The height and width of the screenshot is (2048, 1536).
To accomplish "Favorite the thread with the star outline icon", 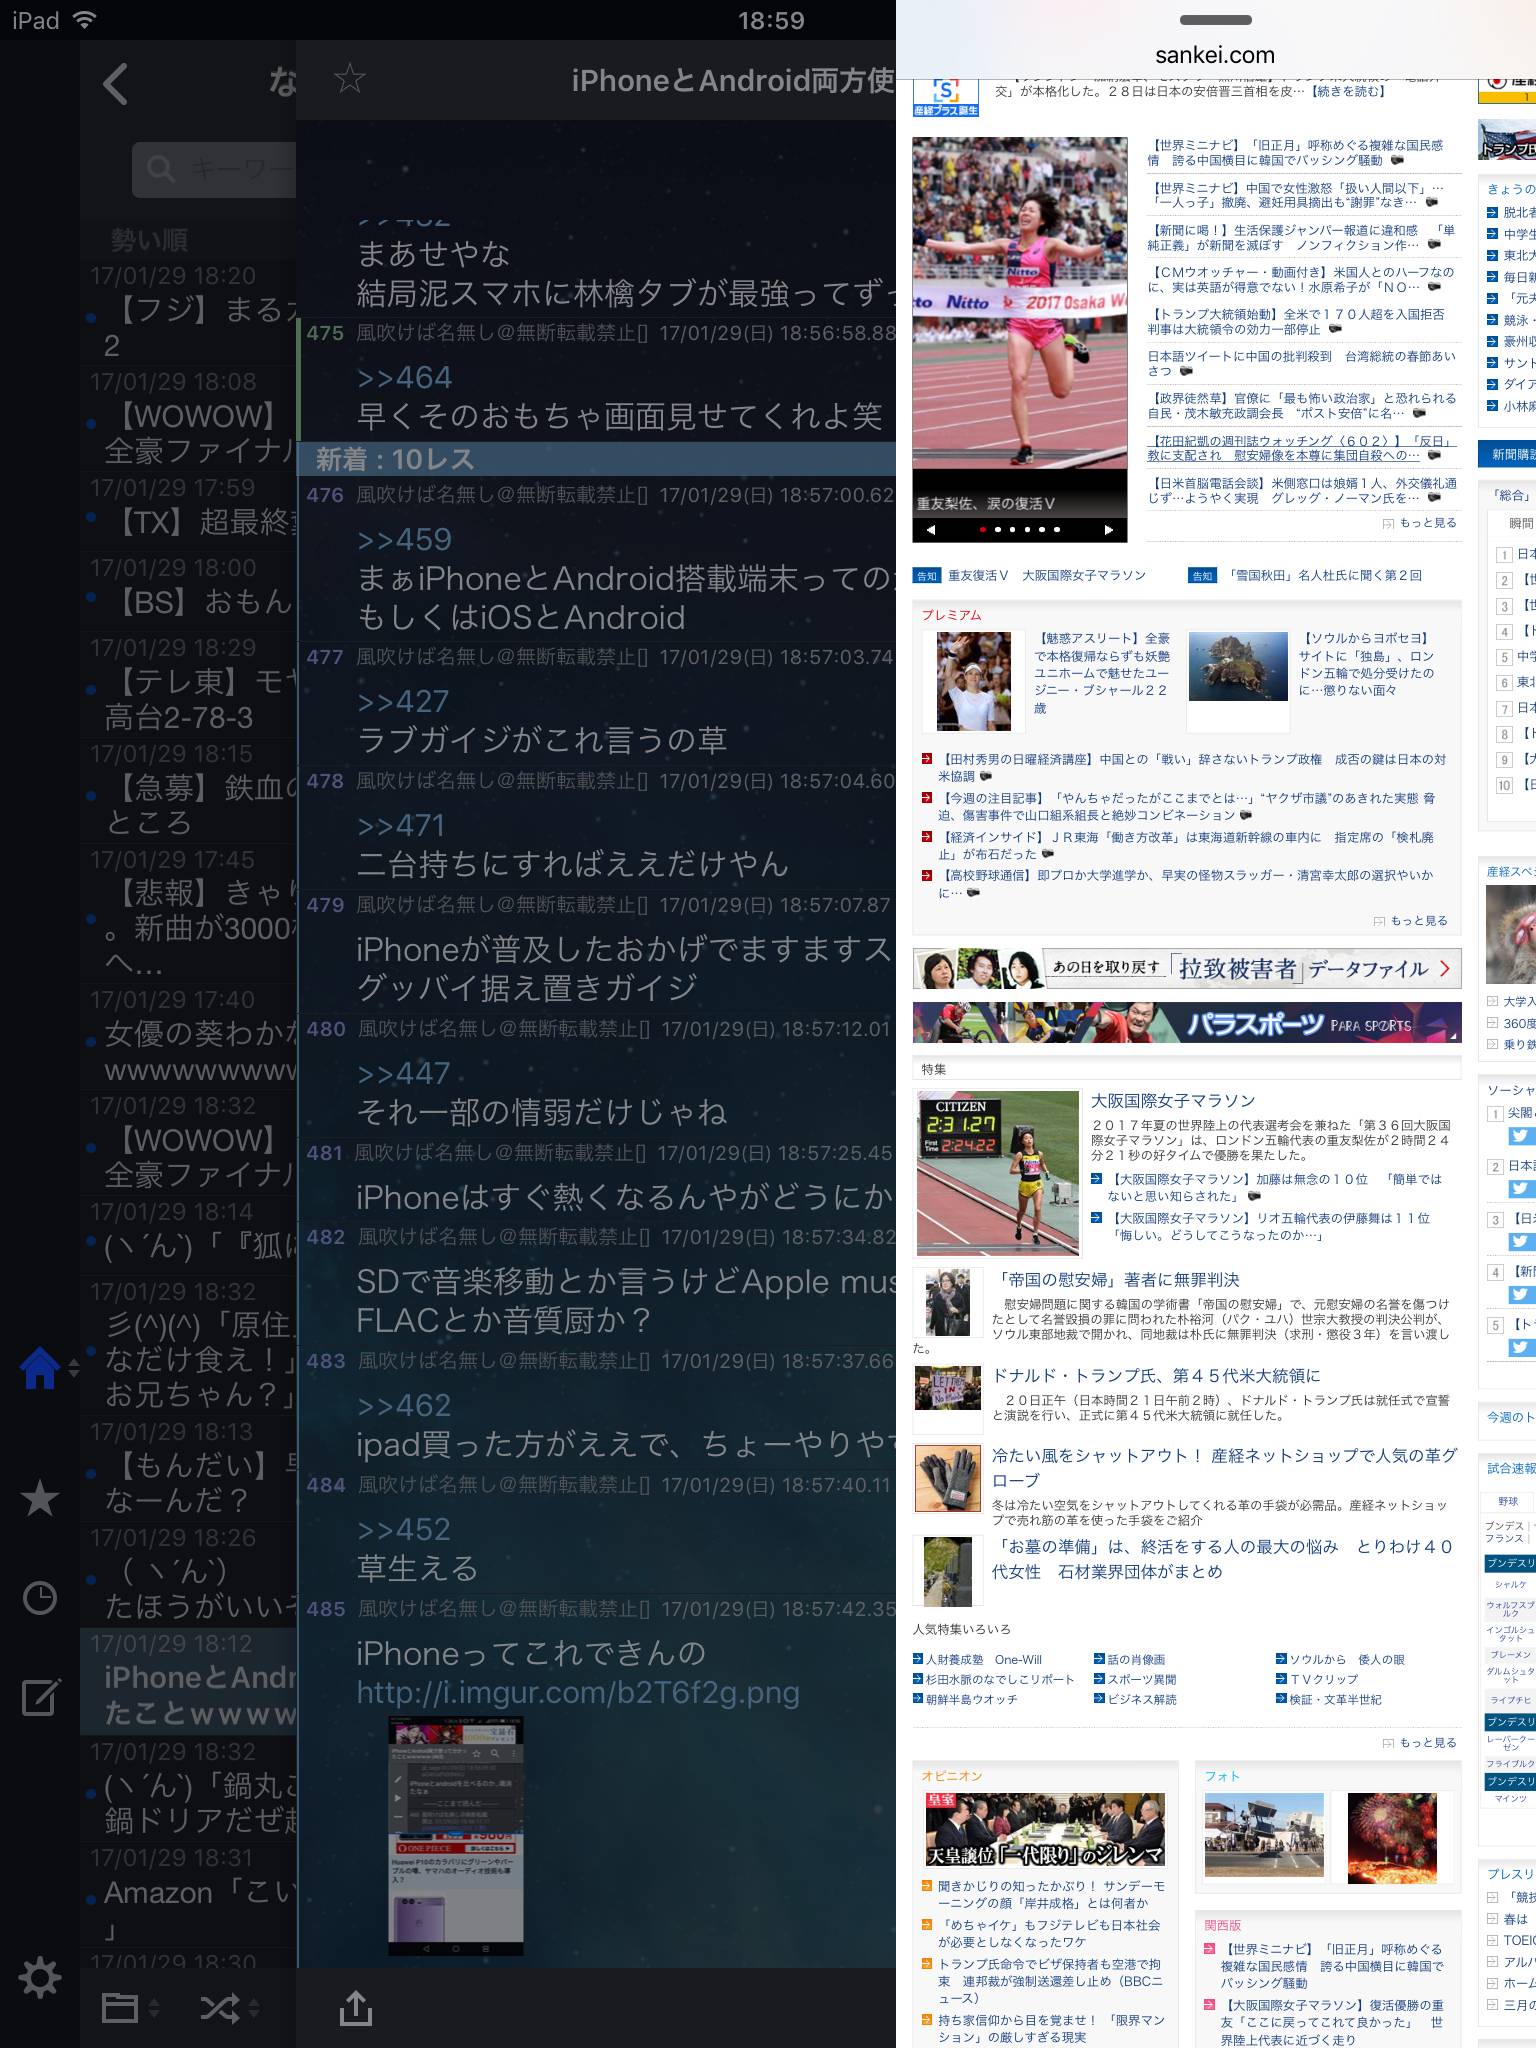I will tap(349, 78).
